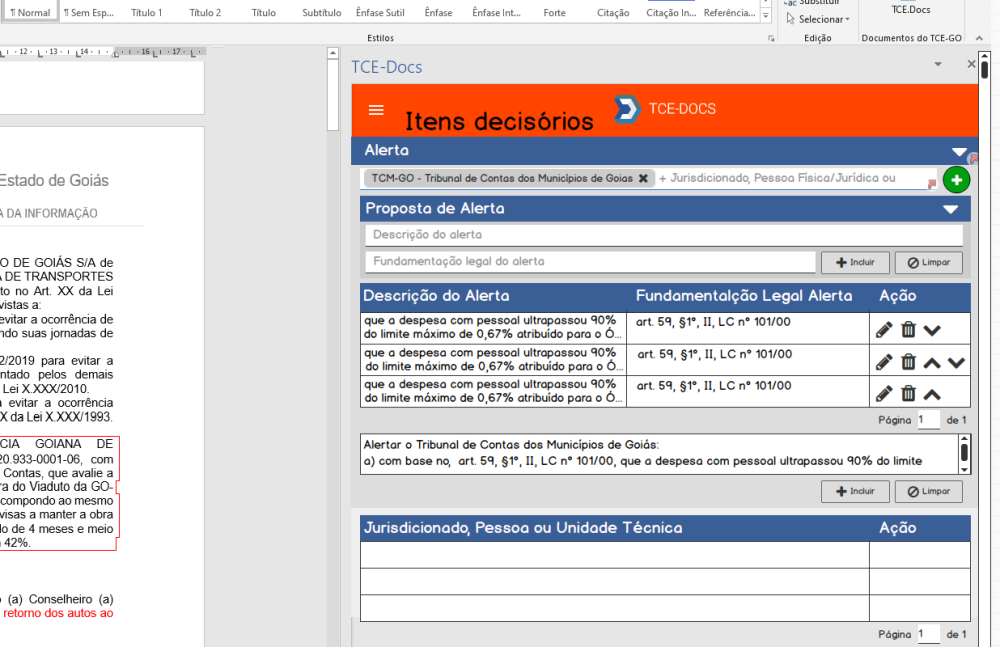Viewport: 1000px width, 647px height.
Task: Click the green add recipient button
Action: coord(956,181)
